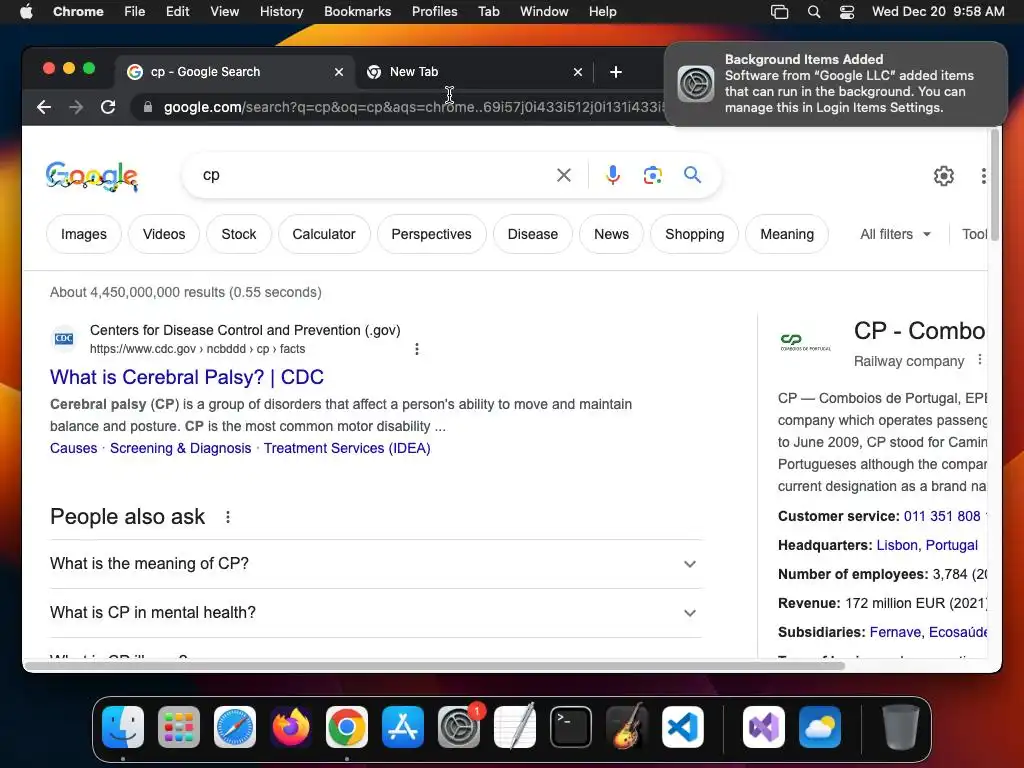The width and height of the screenshot is (1024, 768).
Task: Click the browser forward arrow
Action: coord(76,107)
